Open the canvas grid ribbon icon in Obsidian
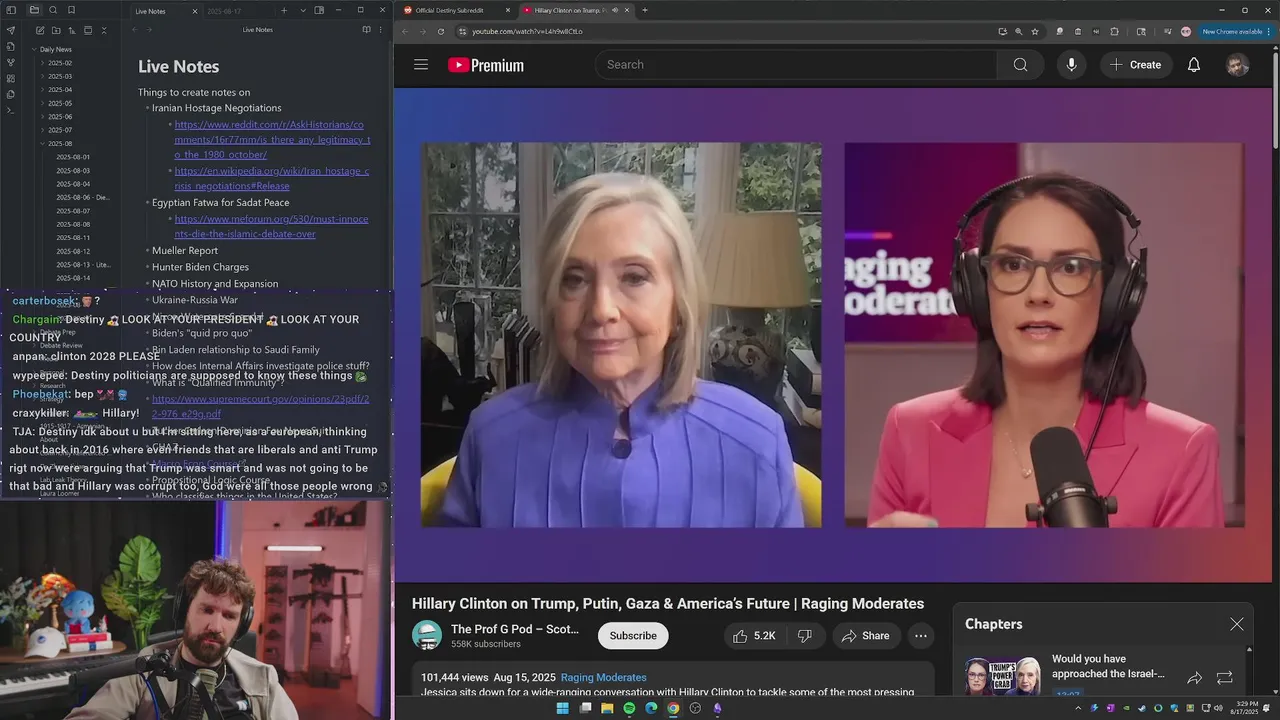 click(11, 78)
